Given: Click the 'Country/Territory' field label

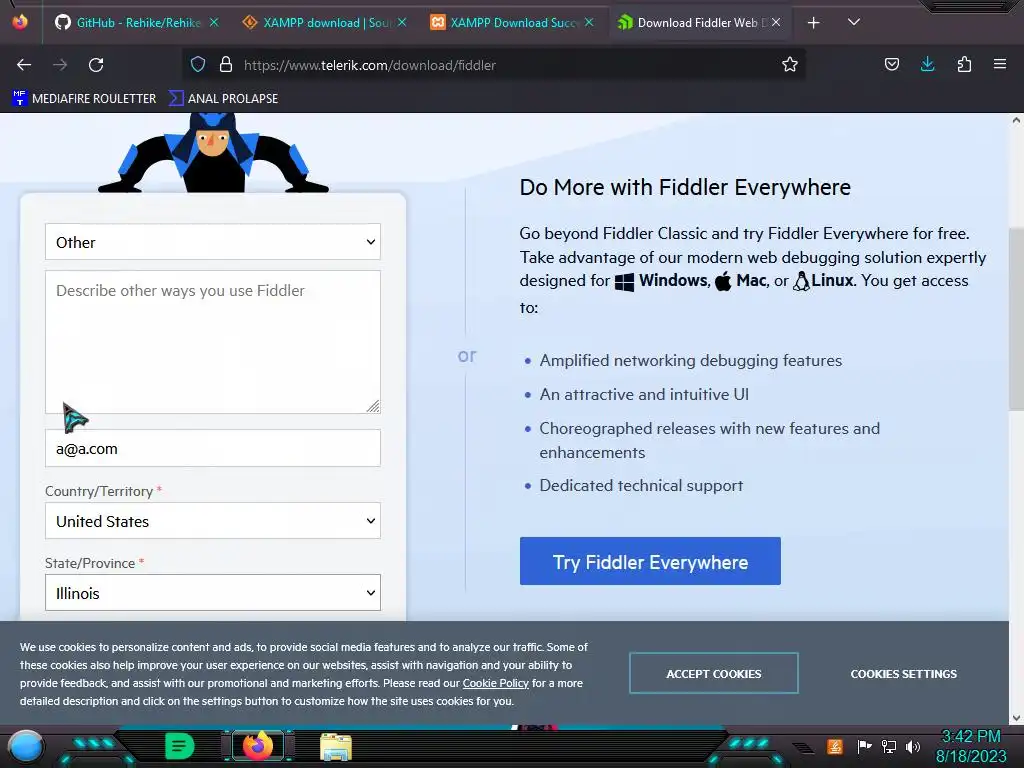Looking at the screenshot, I should coord(99,491).
